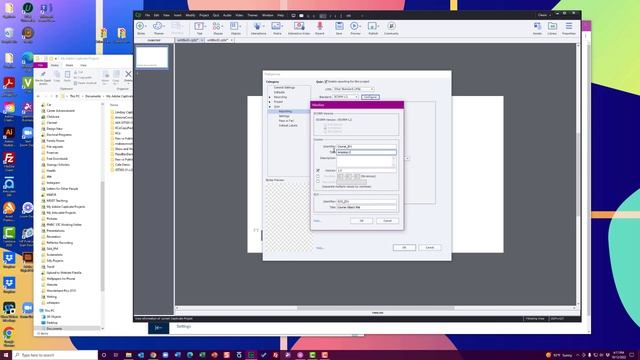Select Reporting under Quiz category
640x360 pixels.
click(x=285, y=111)
